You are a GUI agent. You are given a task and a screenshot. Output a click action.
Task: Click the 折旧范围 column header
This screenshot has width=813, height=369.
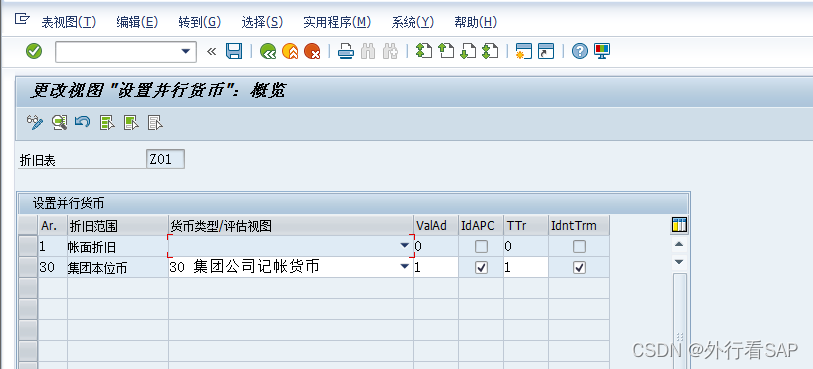(118, 225)
